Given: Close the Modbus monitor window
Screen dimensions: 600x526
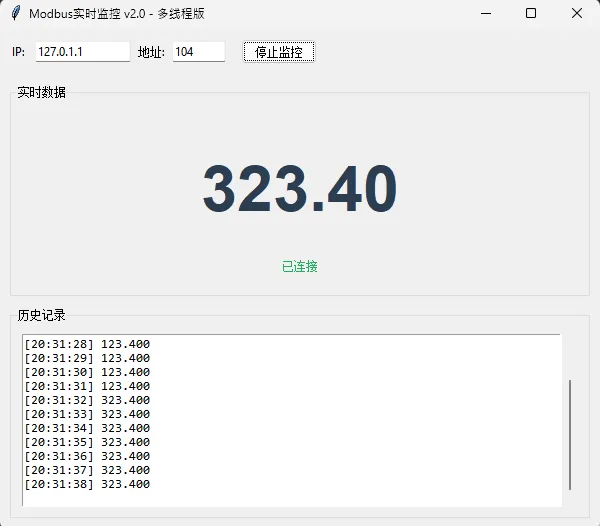Looking at the screenshot, I should (577, 13).
